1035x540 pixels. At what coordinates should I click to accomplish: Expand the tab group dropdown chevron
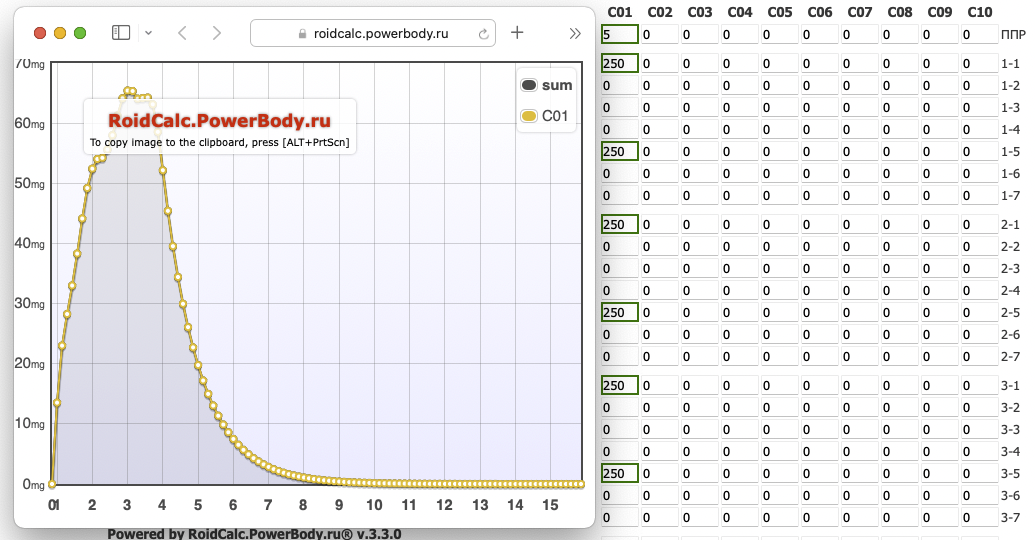click(x=148, y=33)
